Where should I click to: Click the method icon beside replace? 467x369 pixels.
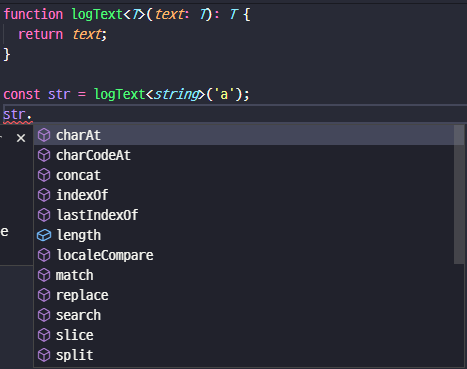pos(44,295)
